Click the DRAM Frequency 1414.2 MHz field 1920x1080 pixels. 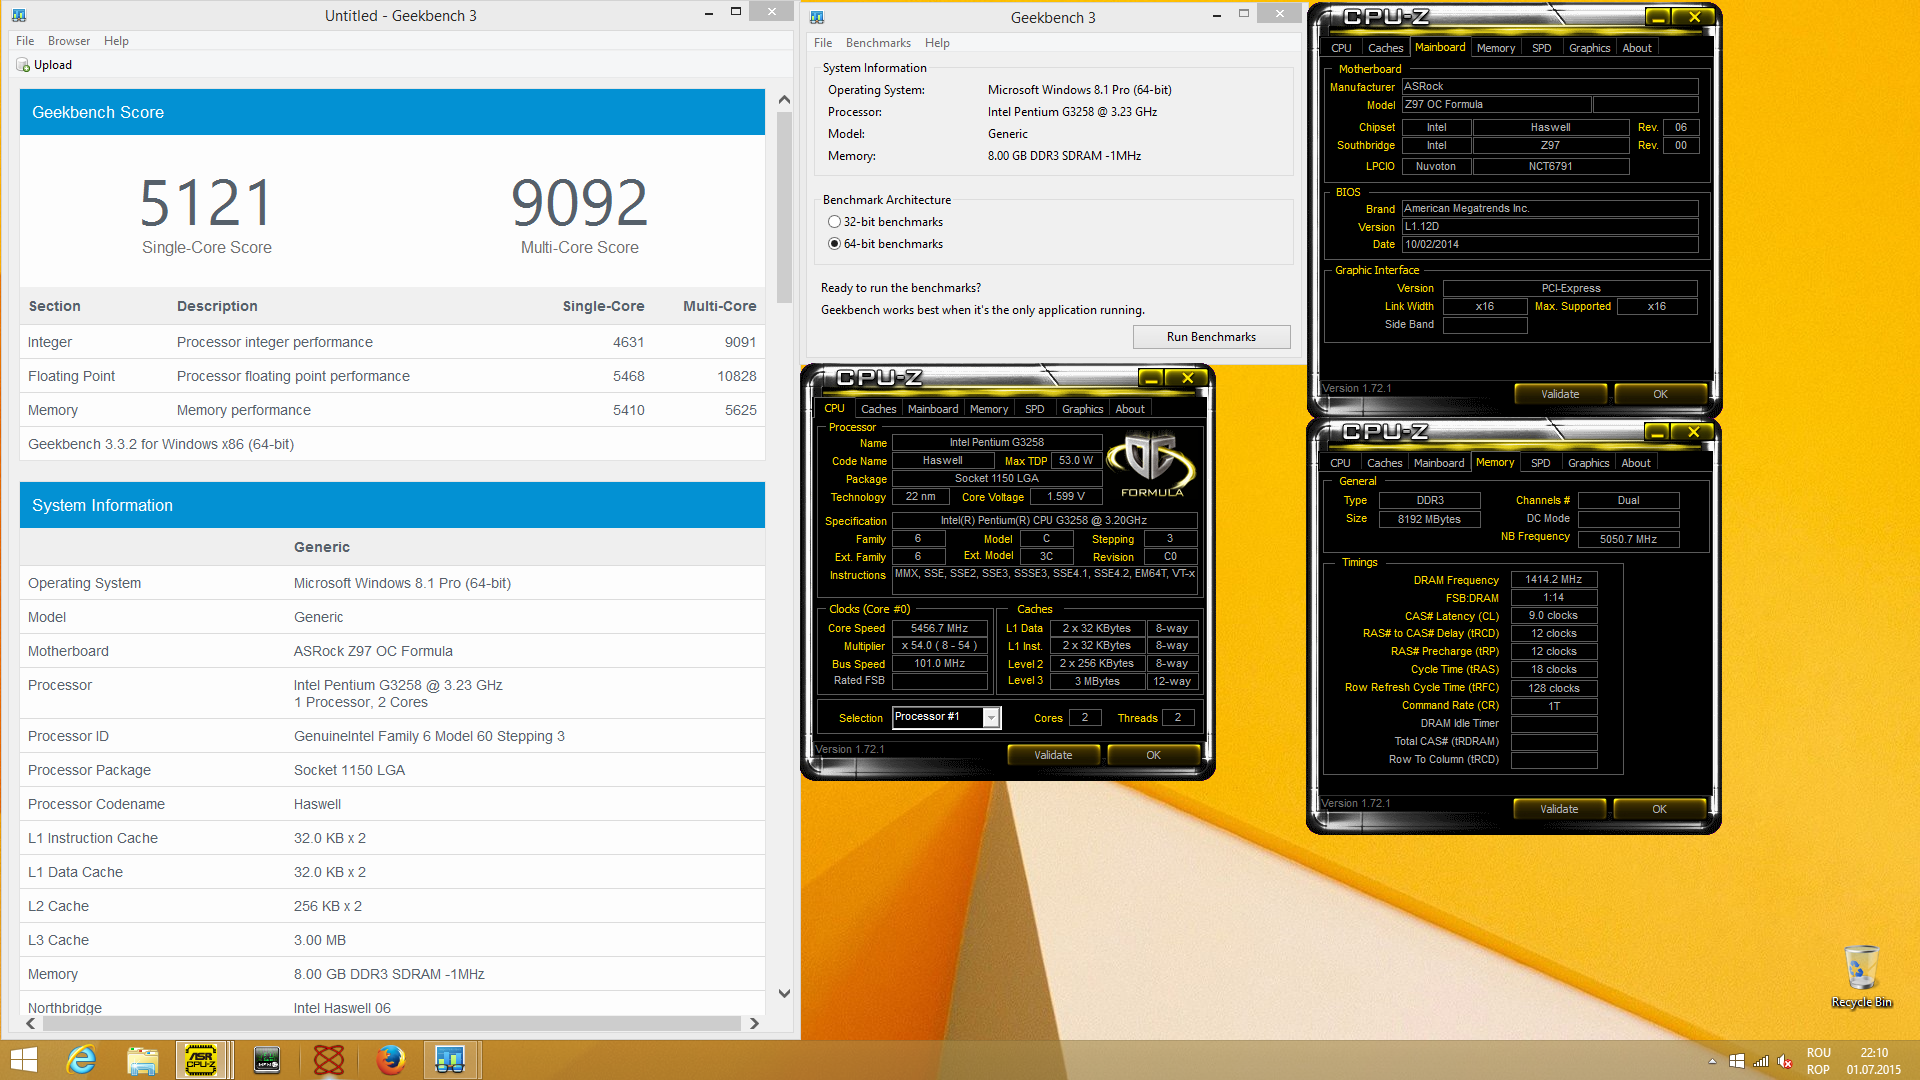pos(1553,580)
